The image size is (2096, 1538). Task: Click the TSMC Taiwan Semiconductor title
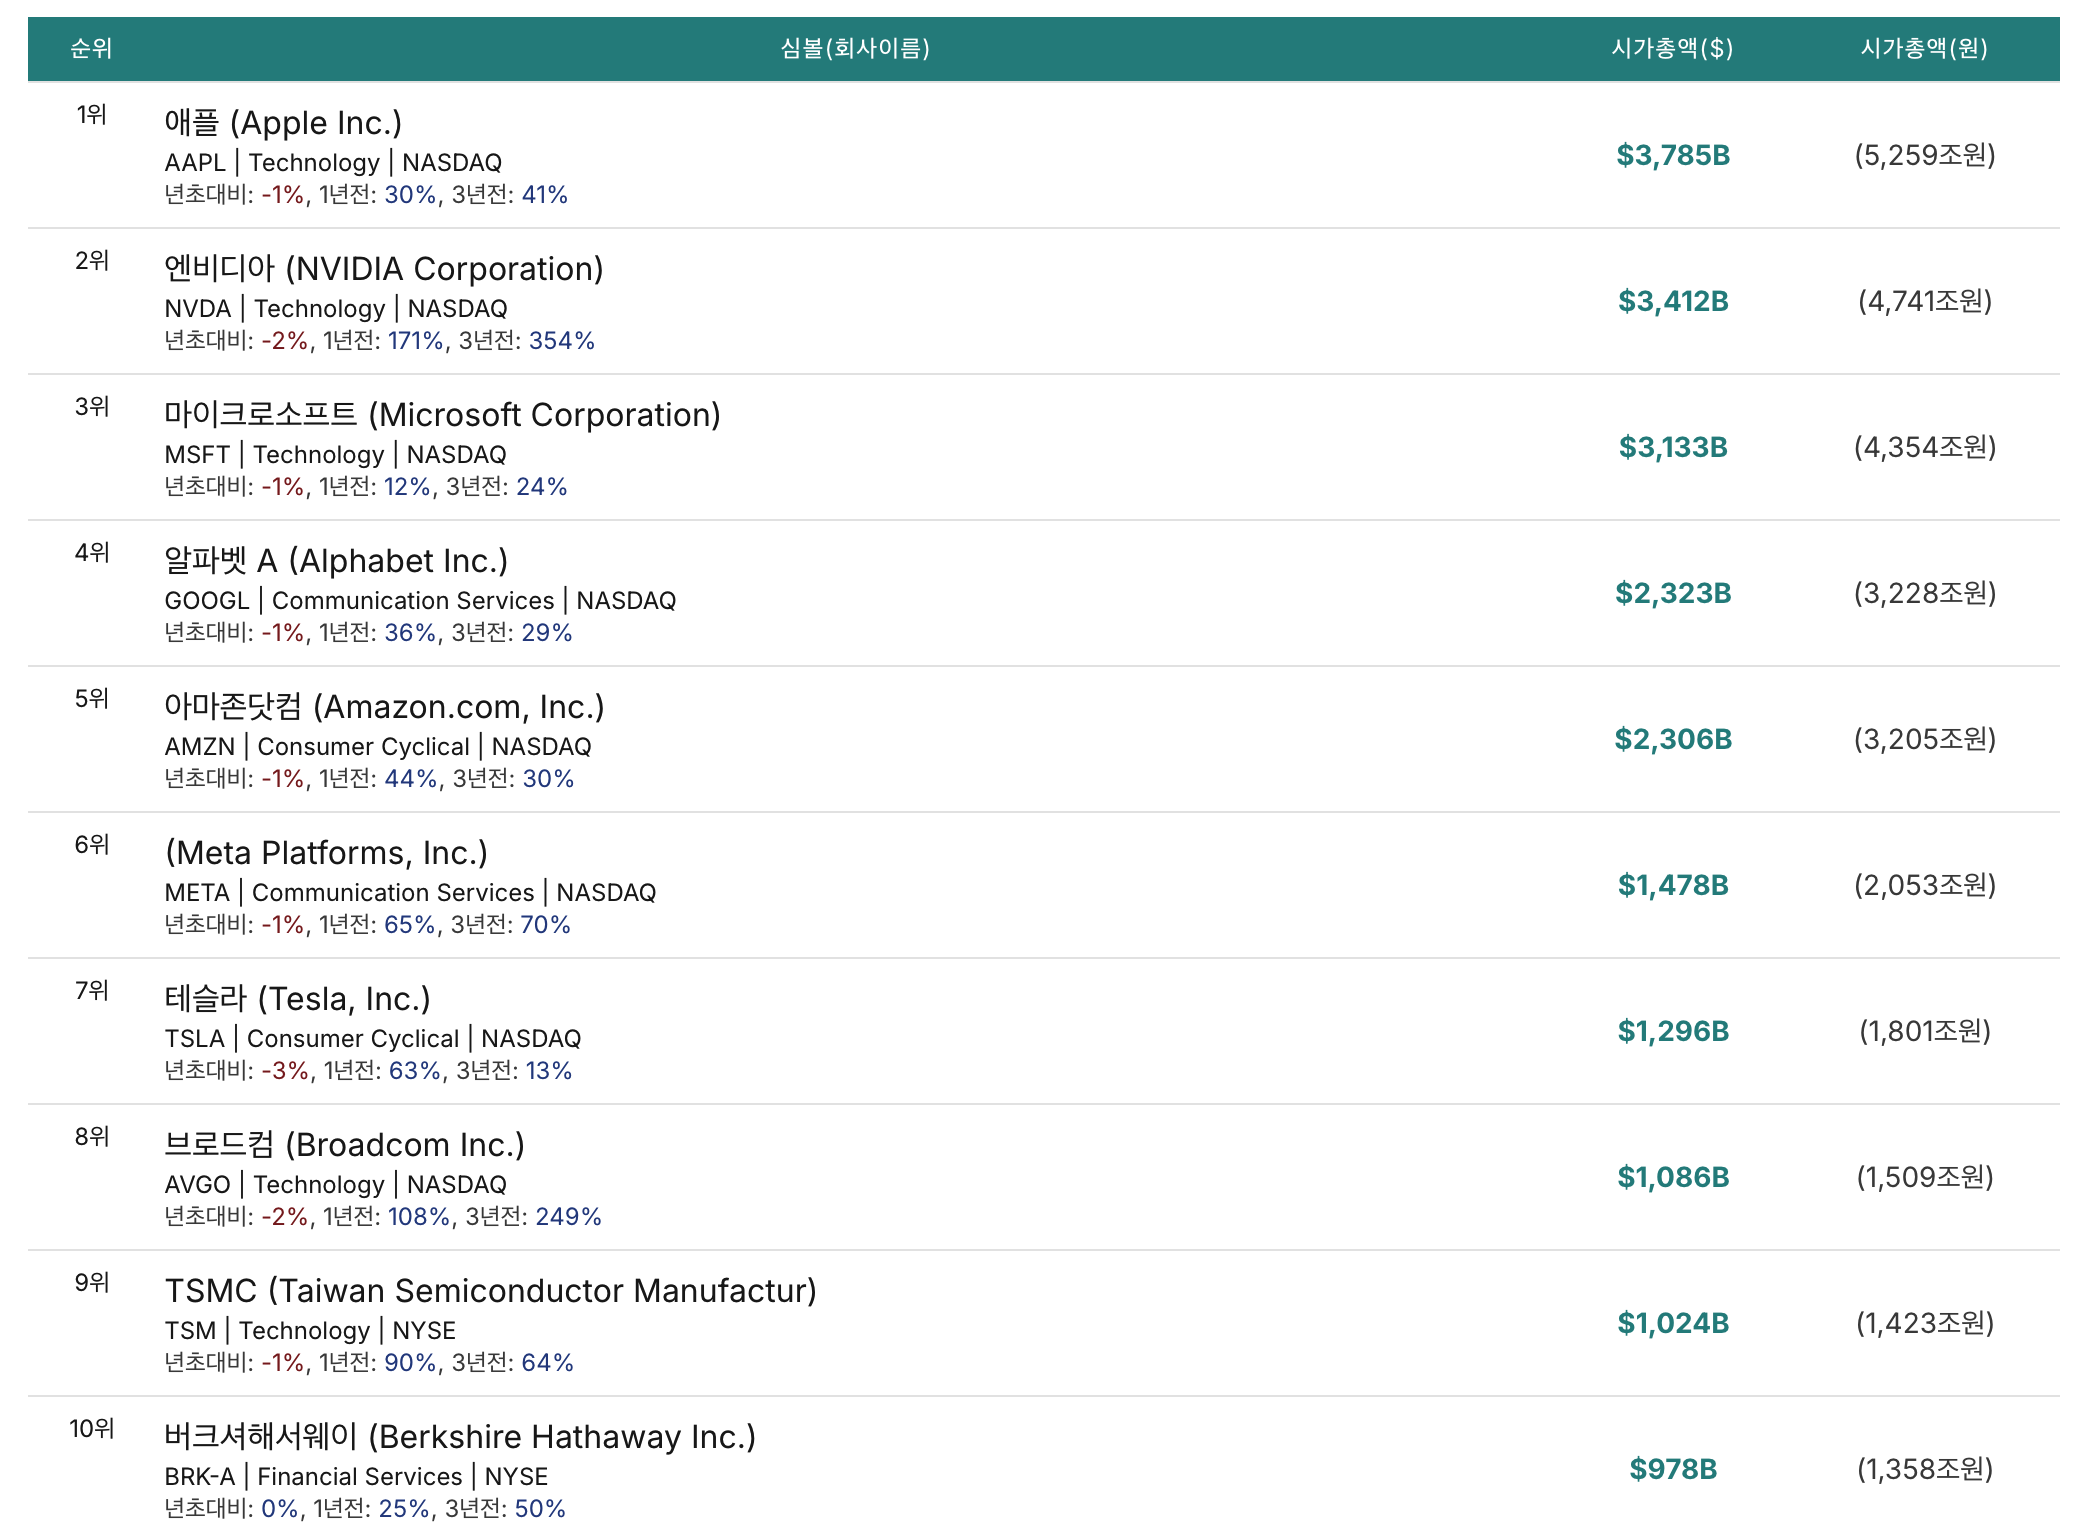pos(490,1291)
